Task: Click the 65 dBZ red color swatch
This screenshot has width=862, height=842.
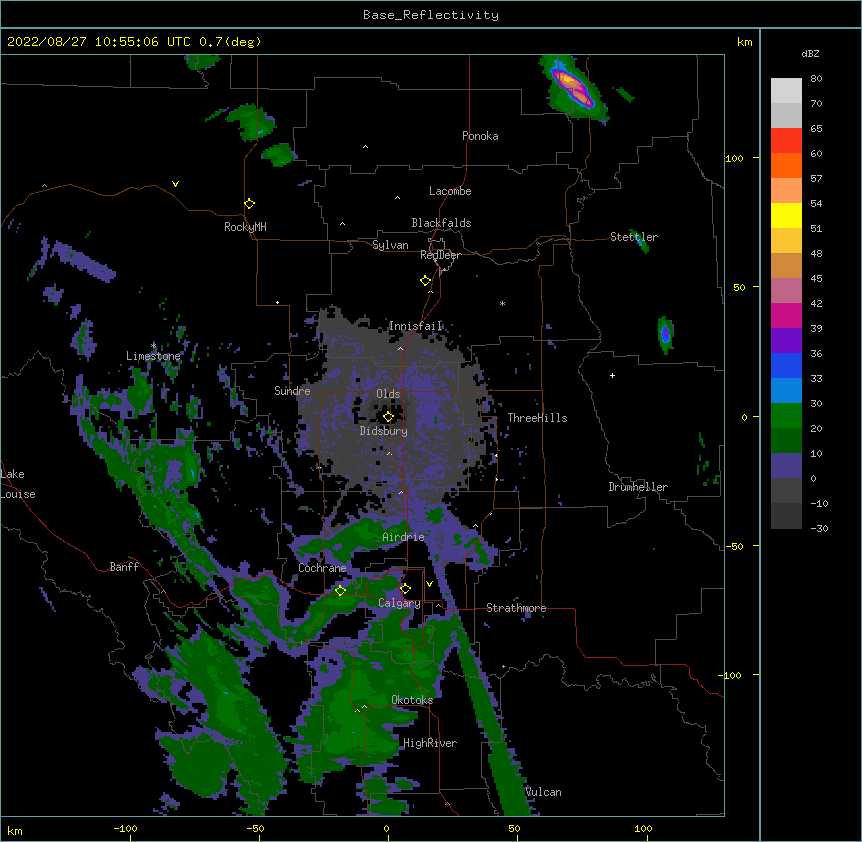Action: pos(786,141)
